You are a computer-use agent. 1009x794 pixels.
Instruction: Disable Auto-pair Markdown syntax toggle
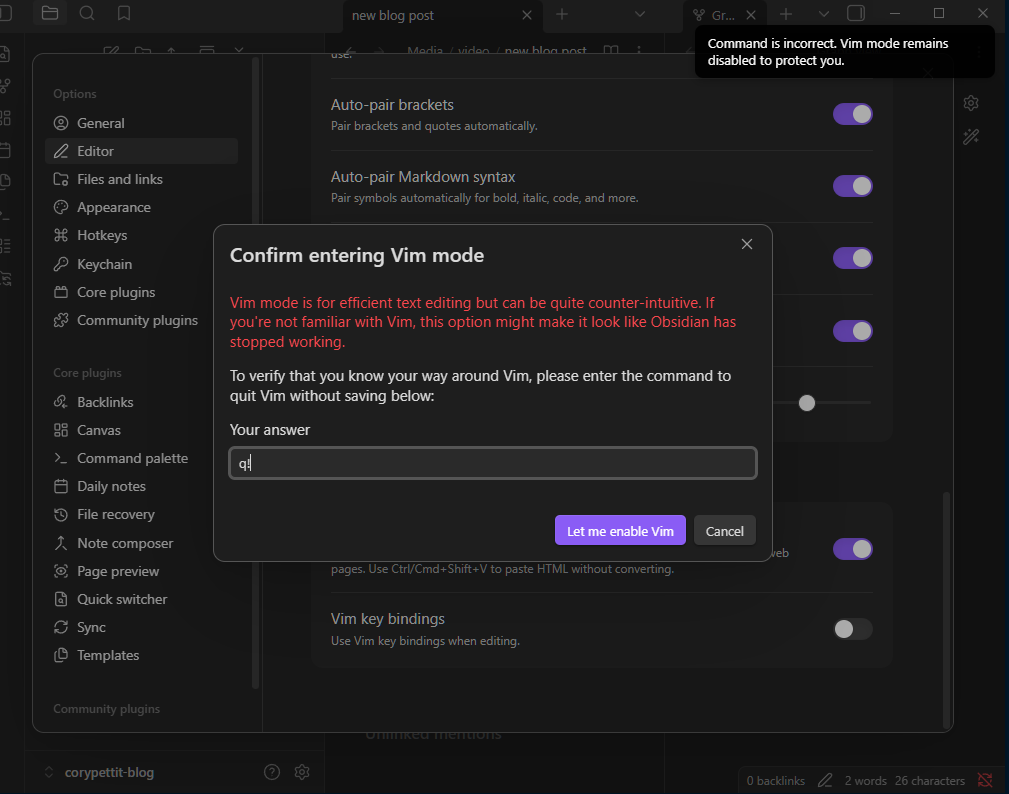[853, 186]
